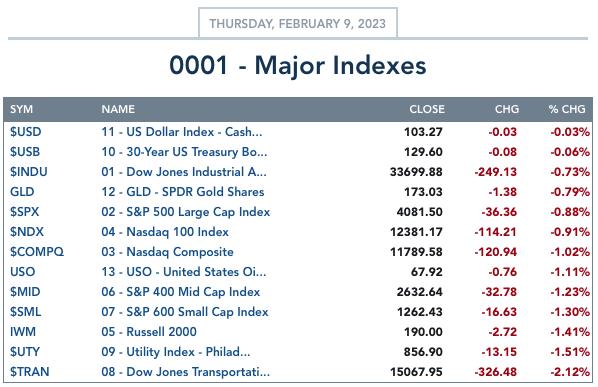The width and height of the screenshot is (598, 387).
Task: Click the $INDU symbol link
Action: [x=29, y=172]
